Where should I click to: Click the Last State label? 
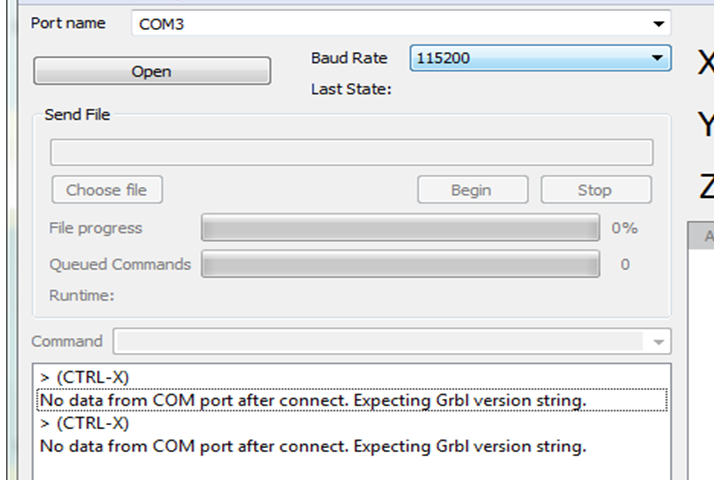tap(350, 89)
